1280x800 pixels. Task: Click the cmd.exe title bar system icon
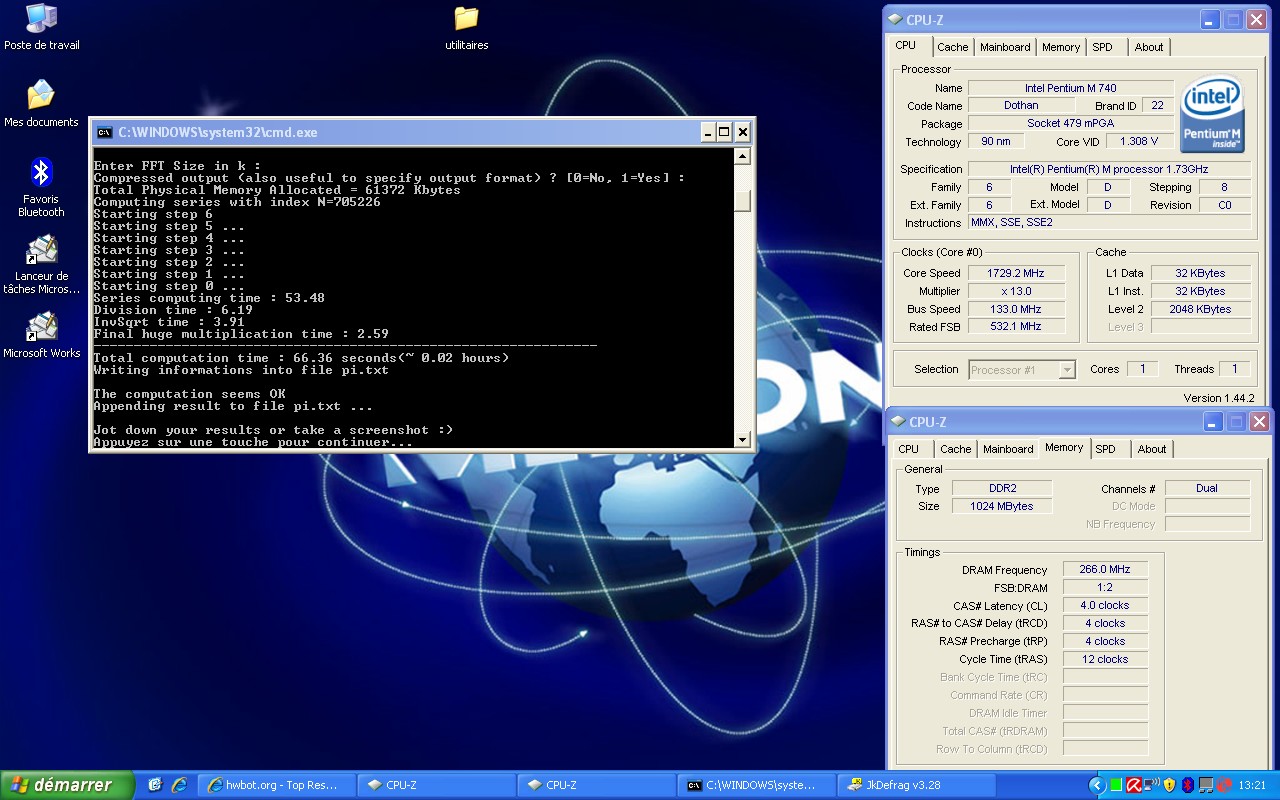103,132
